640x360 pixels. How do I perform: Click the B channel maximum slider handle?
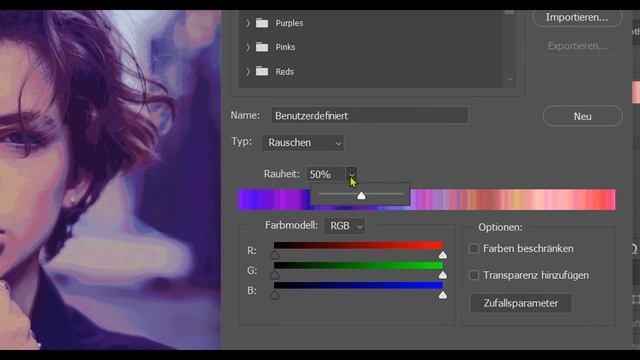click(x=442, y=295)
